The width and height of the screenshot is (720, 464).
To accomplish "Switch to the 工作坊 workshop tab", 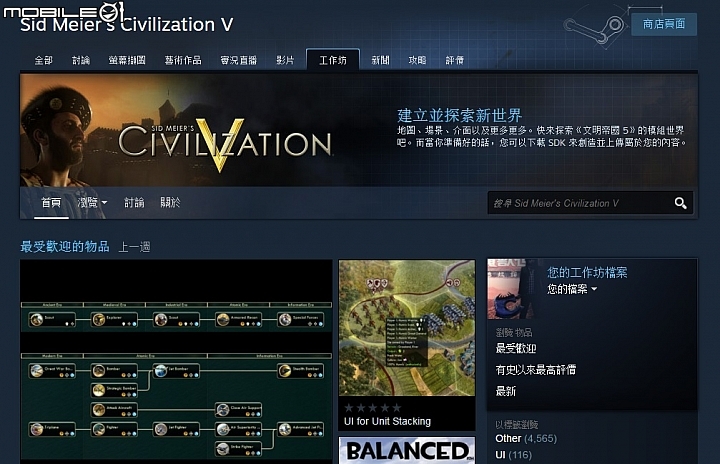I will [332, 60].
